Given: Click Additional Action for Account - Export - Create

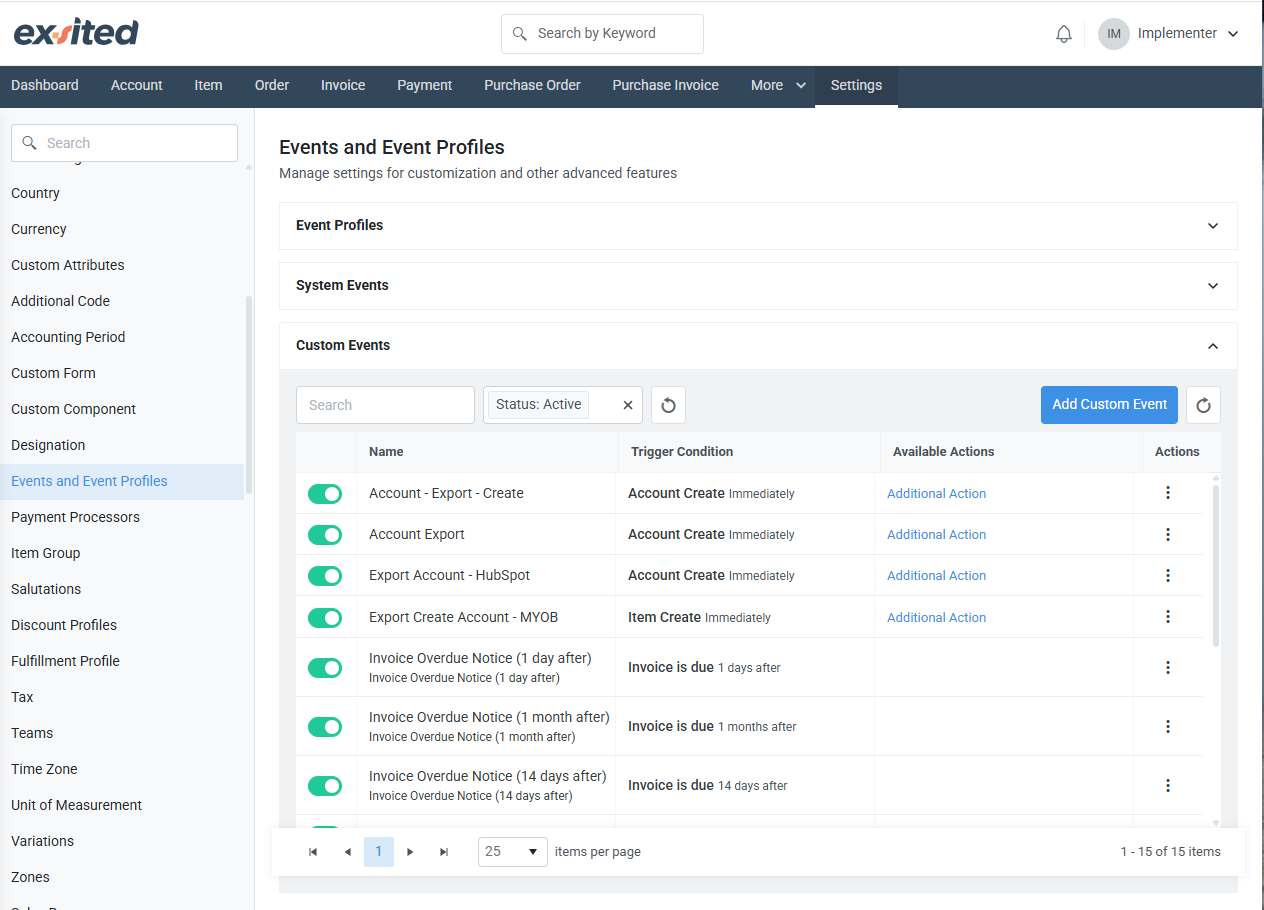Looking at the screenshot, I should click(x=937, y=494).
